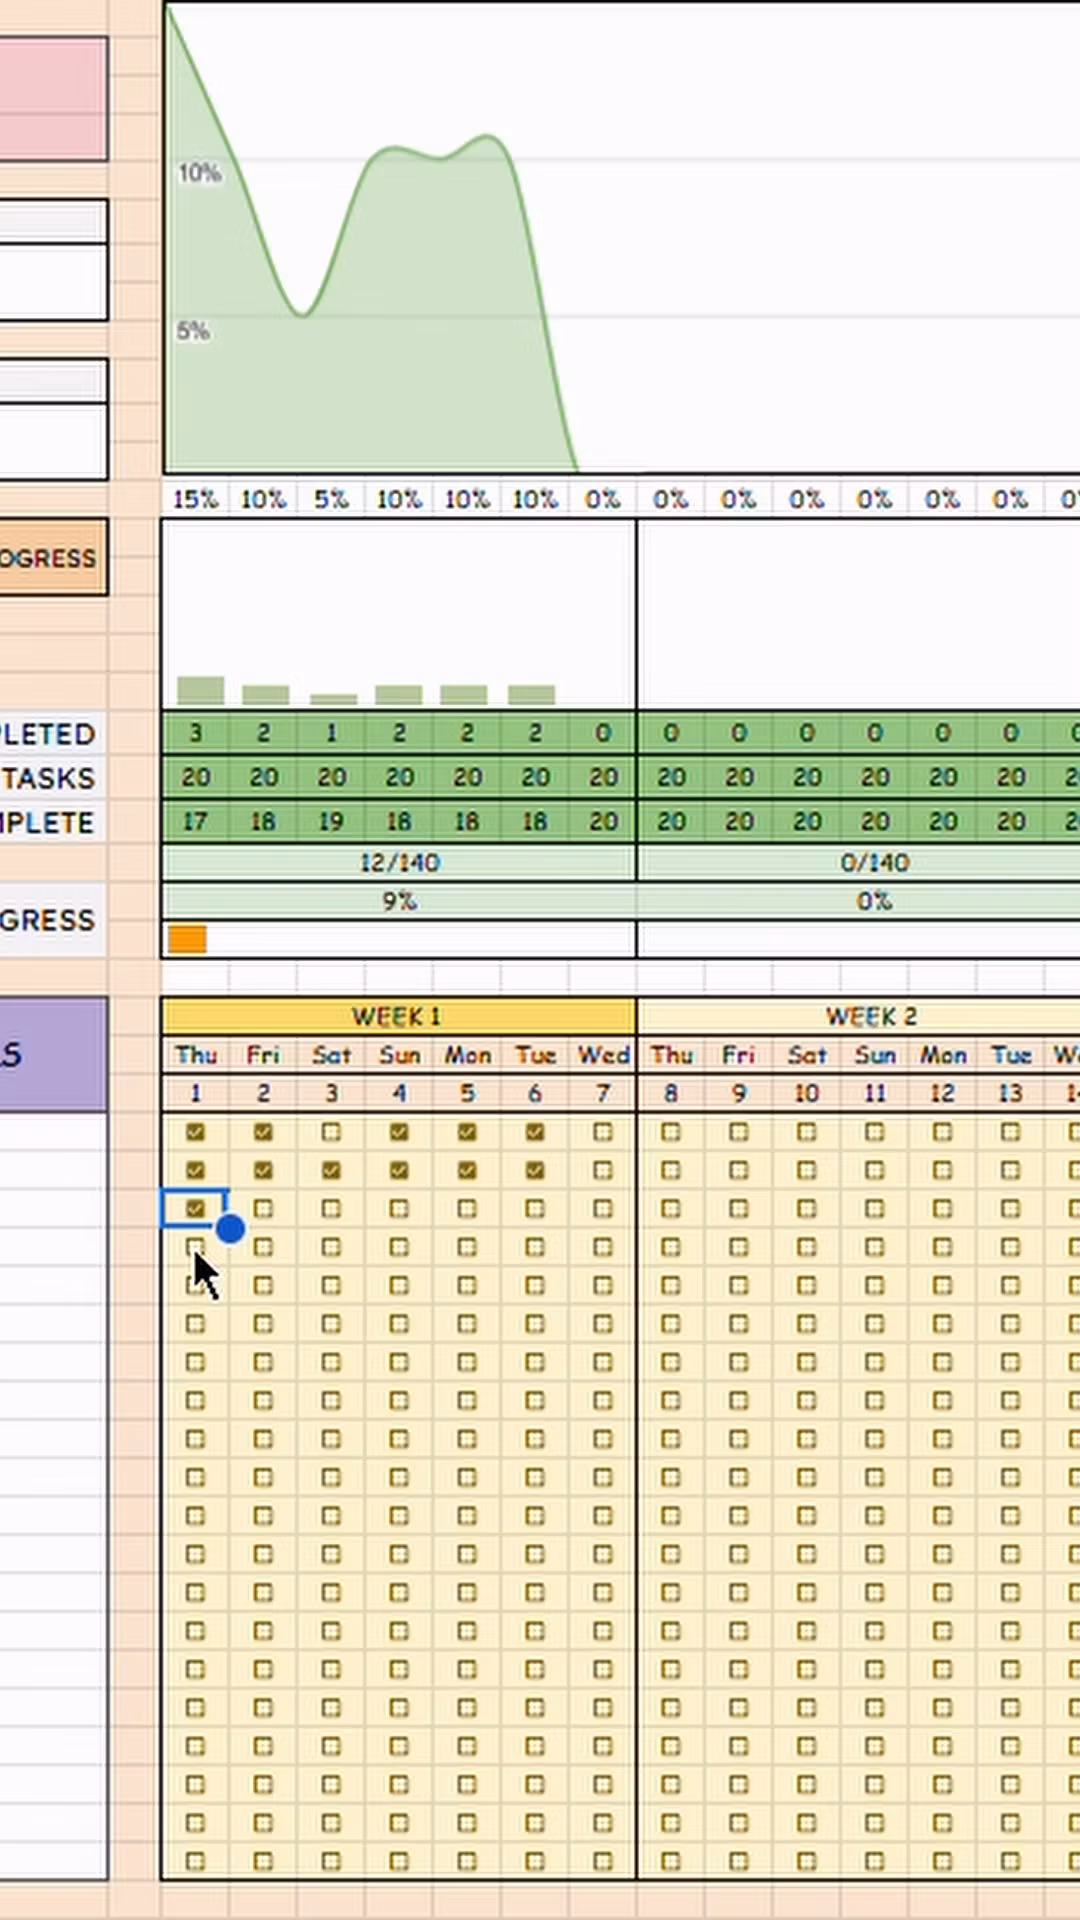Uncheck the second-row checkbox under Sat day 3

[331, 1170]
